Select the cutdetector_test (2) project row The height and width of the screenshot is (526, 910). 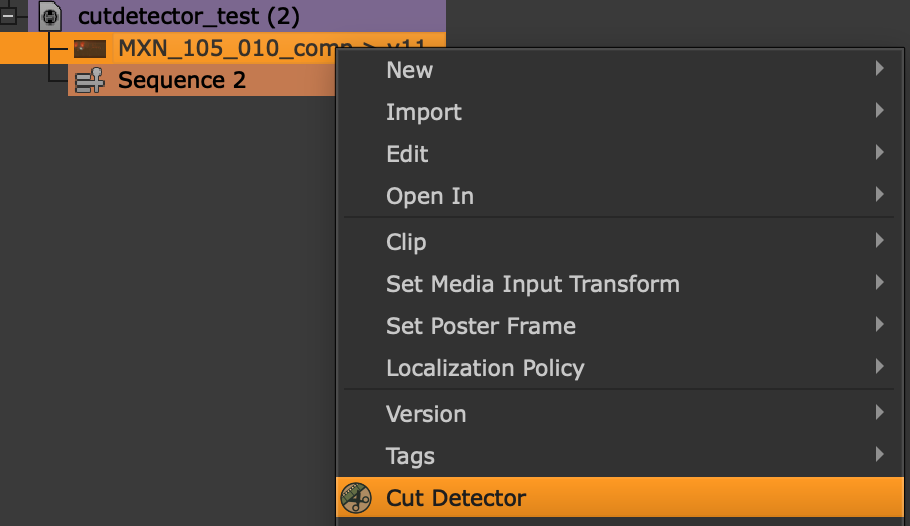point(237,16)
